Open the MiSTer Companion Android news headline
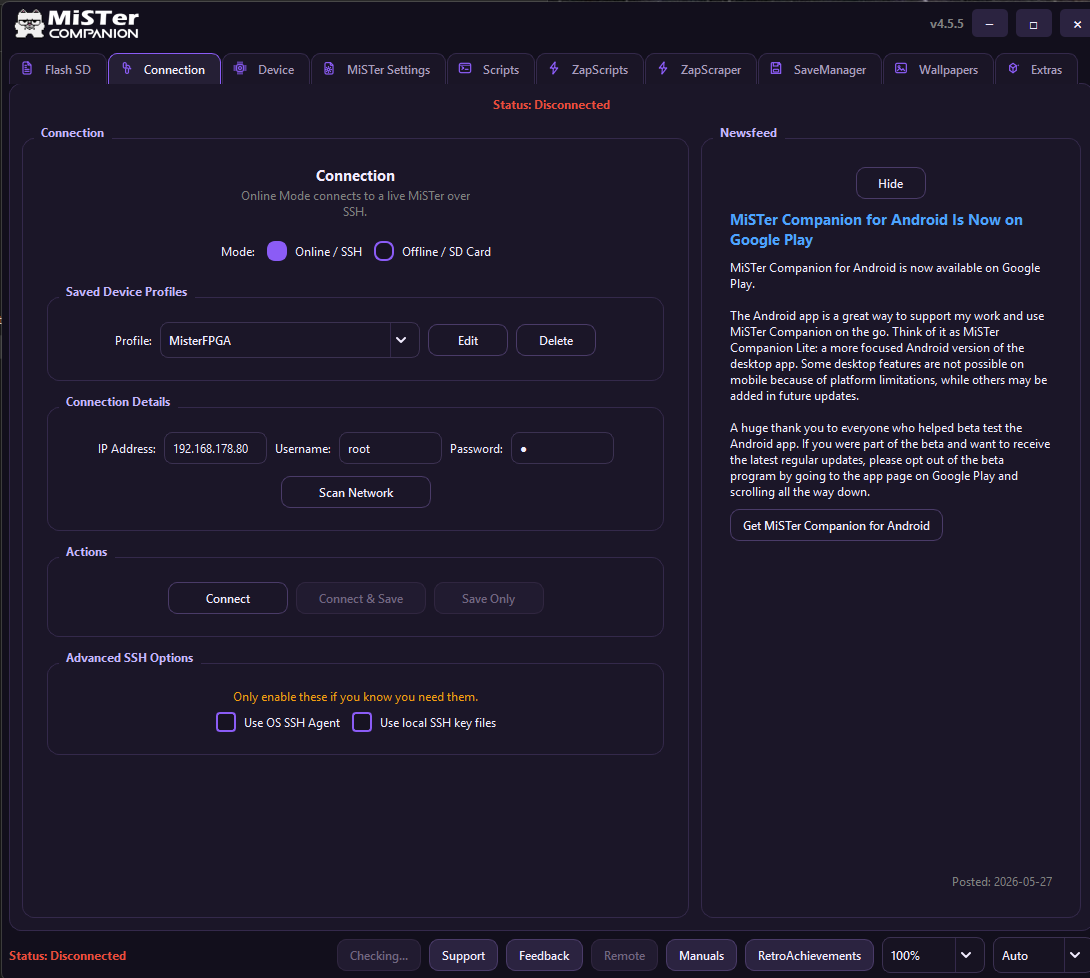Screen dimensions: 1090x978 click(876, 229)
